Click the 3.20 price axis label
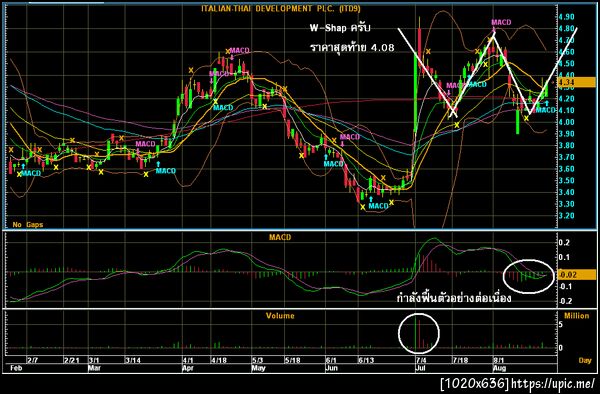The image size is (600, 394). coord(566,216)
